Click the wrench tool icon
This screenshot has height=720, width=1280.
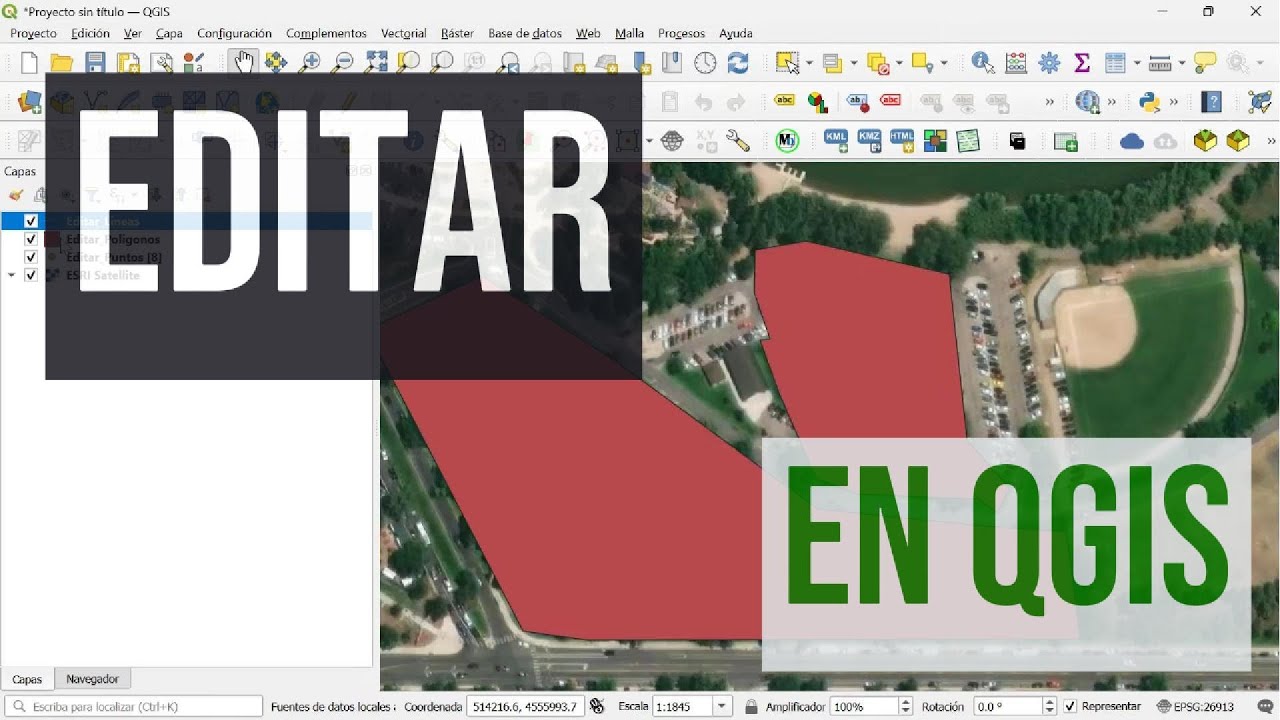click(x=738, y=141)
